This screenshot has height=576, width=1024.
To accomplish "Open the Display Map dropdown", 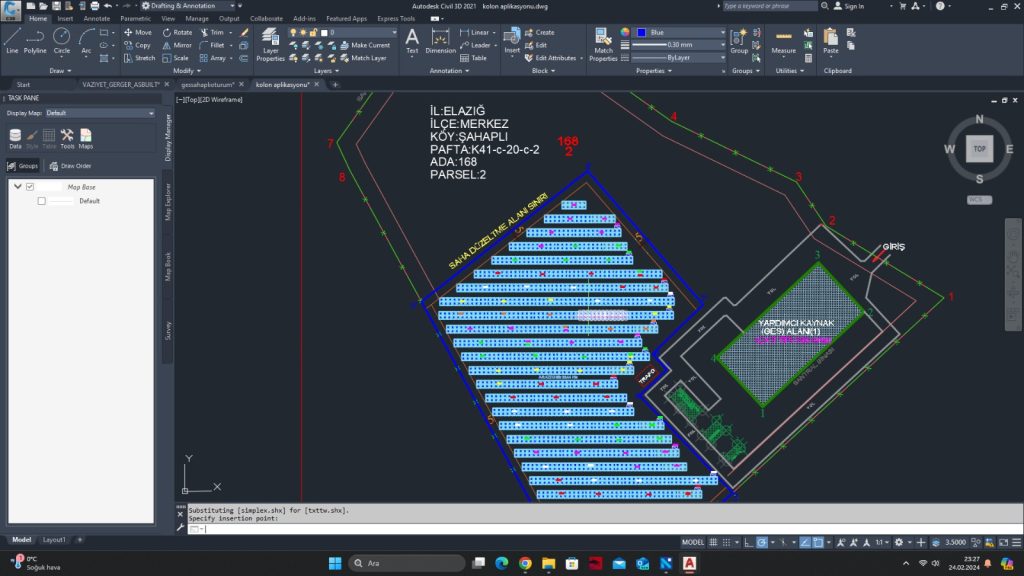I will click(x=98, y=113).
